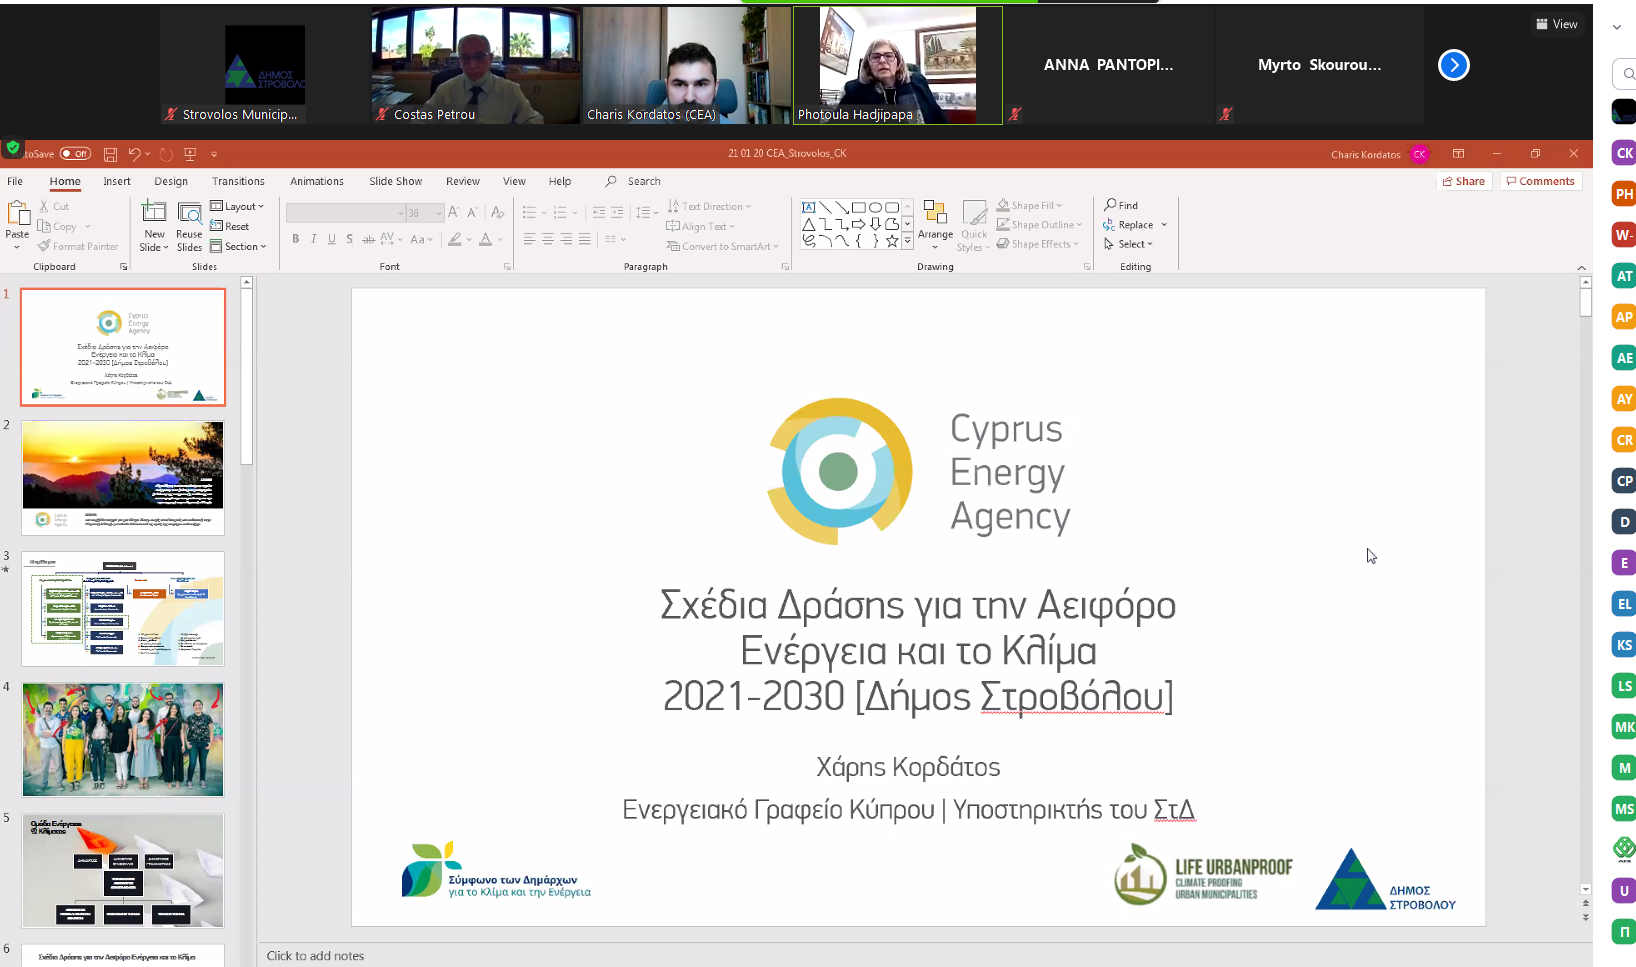This screenshot has height=967, width=1636.
Task: Collapse the ribbon with the chevron
Action: (1581, 267)
